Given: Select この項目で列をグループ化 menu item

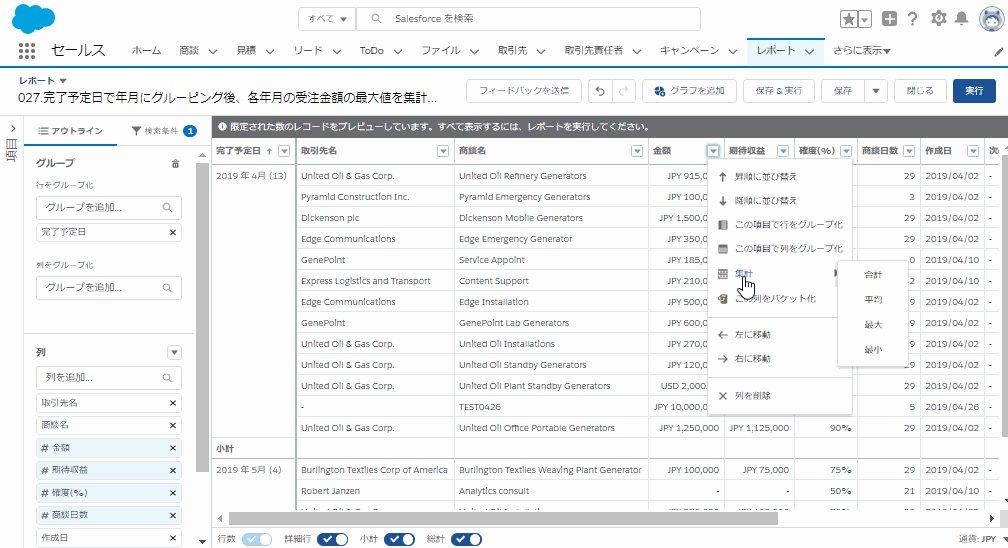Looking at the screenshot, I should [780, 248].
